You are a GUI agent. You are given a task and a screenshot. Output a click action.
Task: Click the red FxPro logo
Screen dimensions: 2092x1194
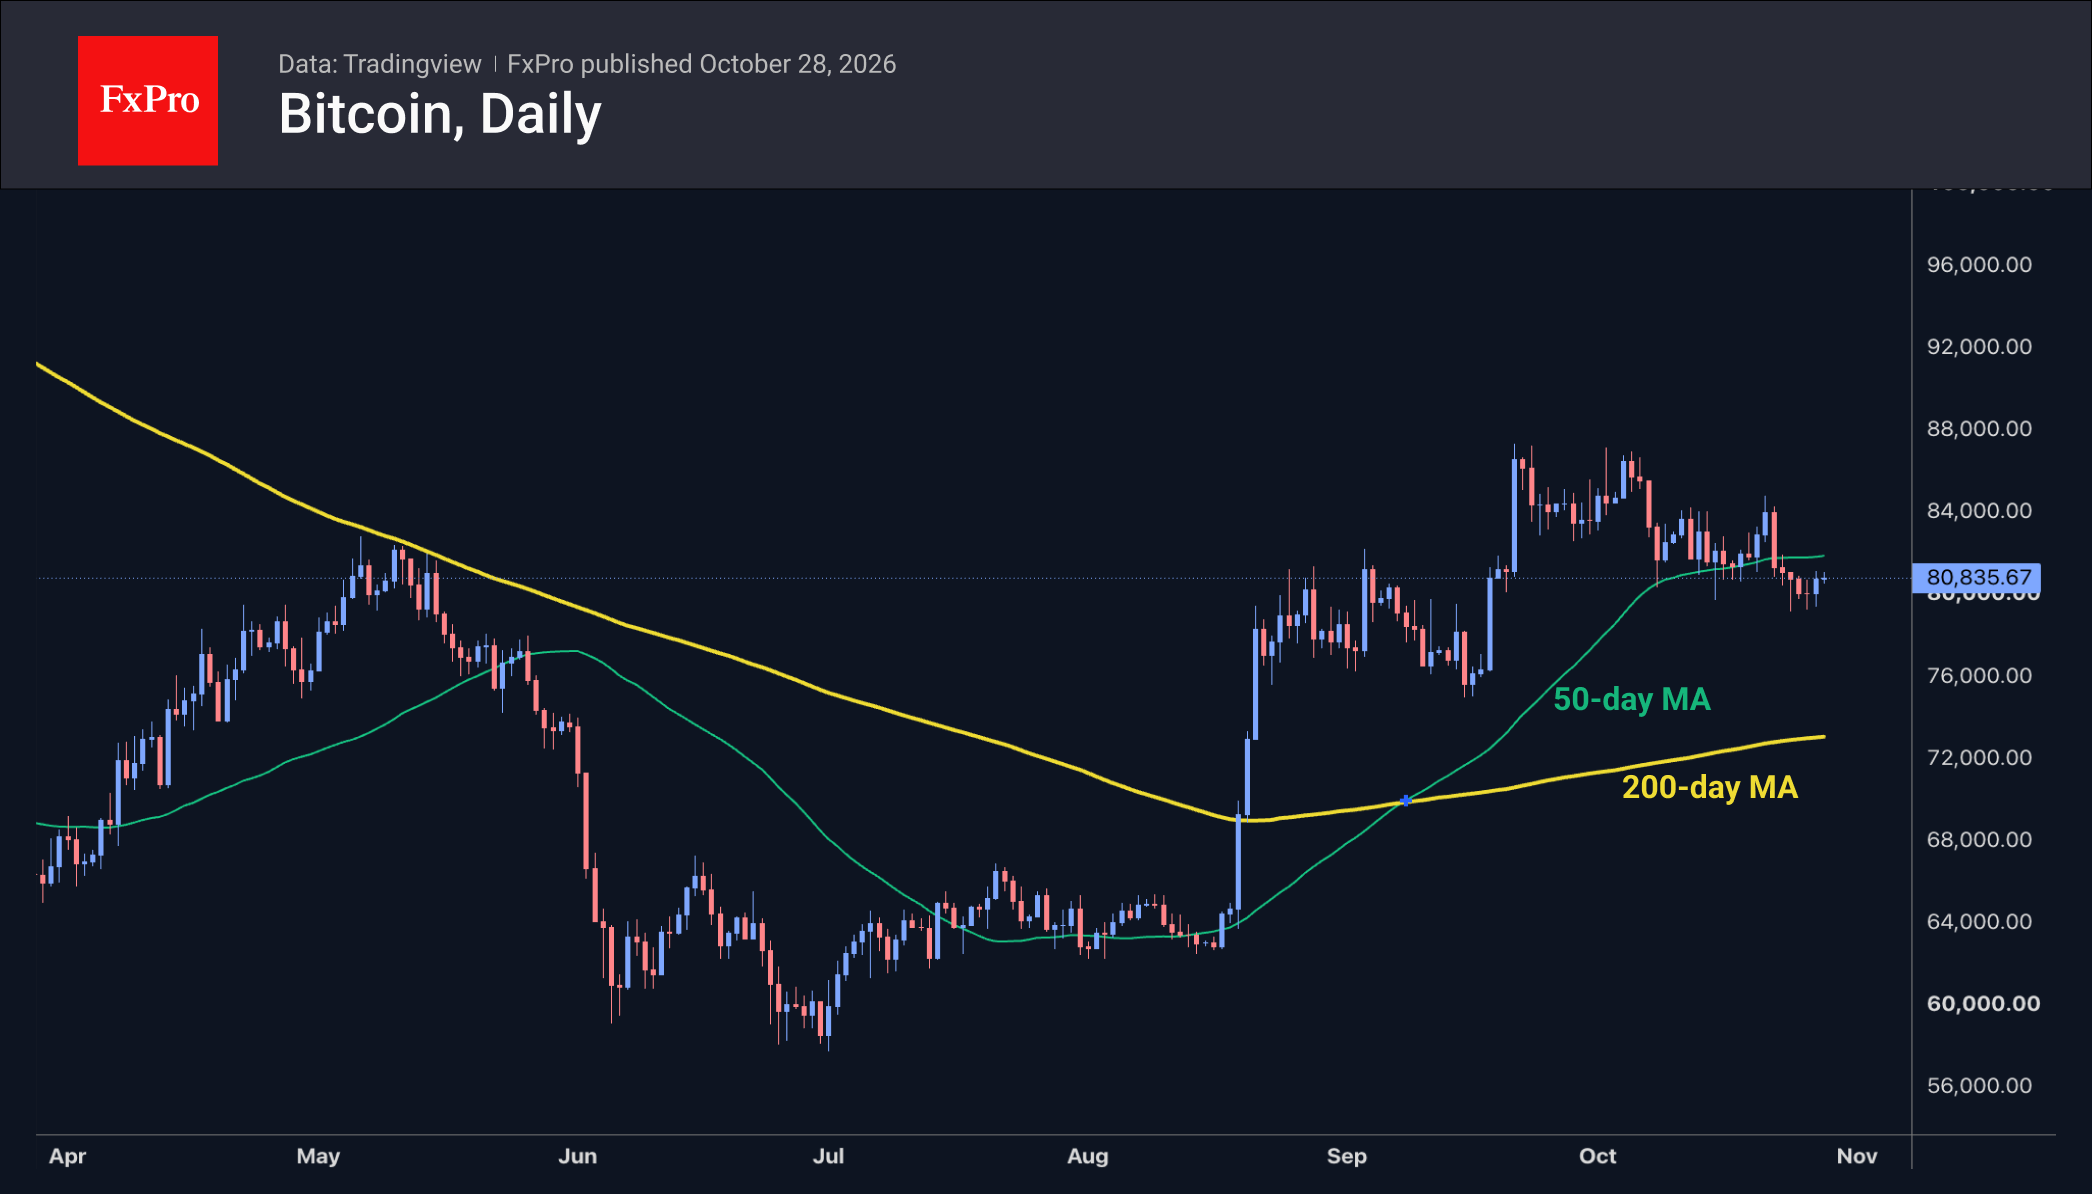[x=148, y=100]
